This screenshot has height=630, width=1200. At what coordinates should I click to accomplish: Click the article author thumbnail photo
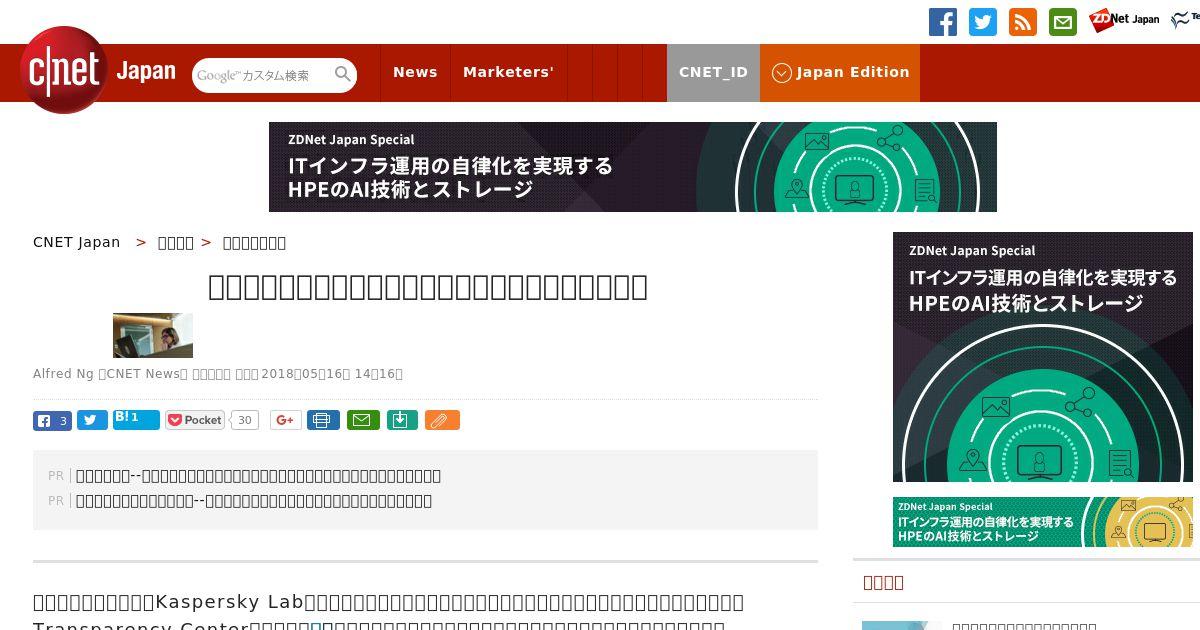click(153, 335)
